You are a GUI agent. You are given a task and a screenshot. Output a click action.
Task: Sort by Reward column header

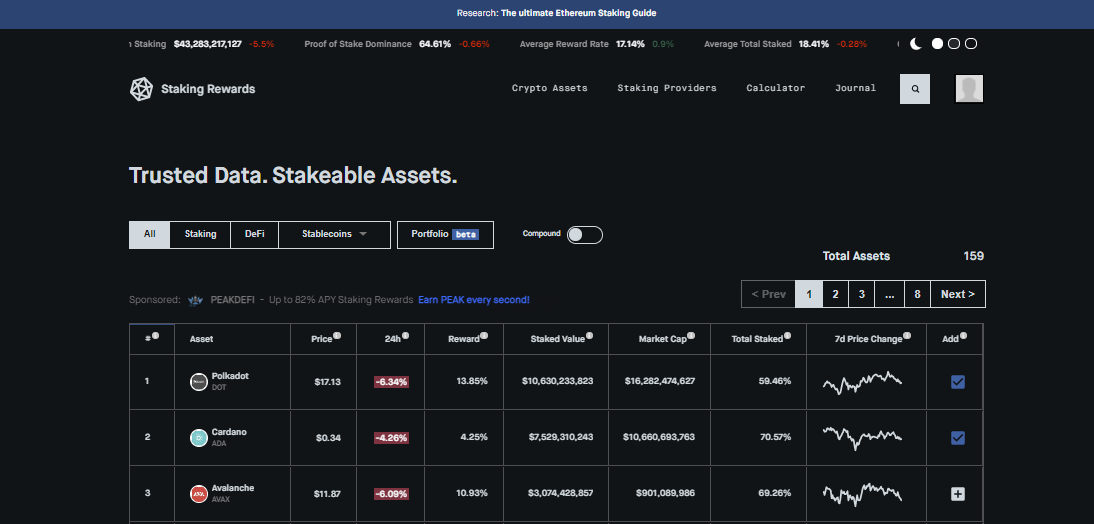coord(464,339)
